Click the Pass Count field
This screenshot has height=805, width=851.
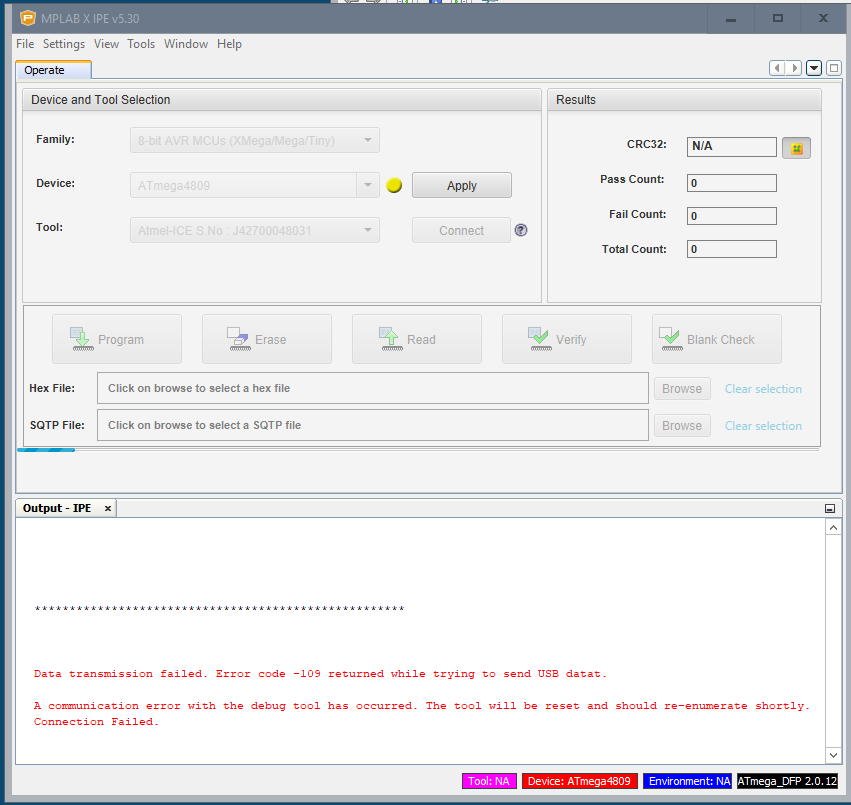click(x=732, y=183)
